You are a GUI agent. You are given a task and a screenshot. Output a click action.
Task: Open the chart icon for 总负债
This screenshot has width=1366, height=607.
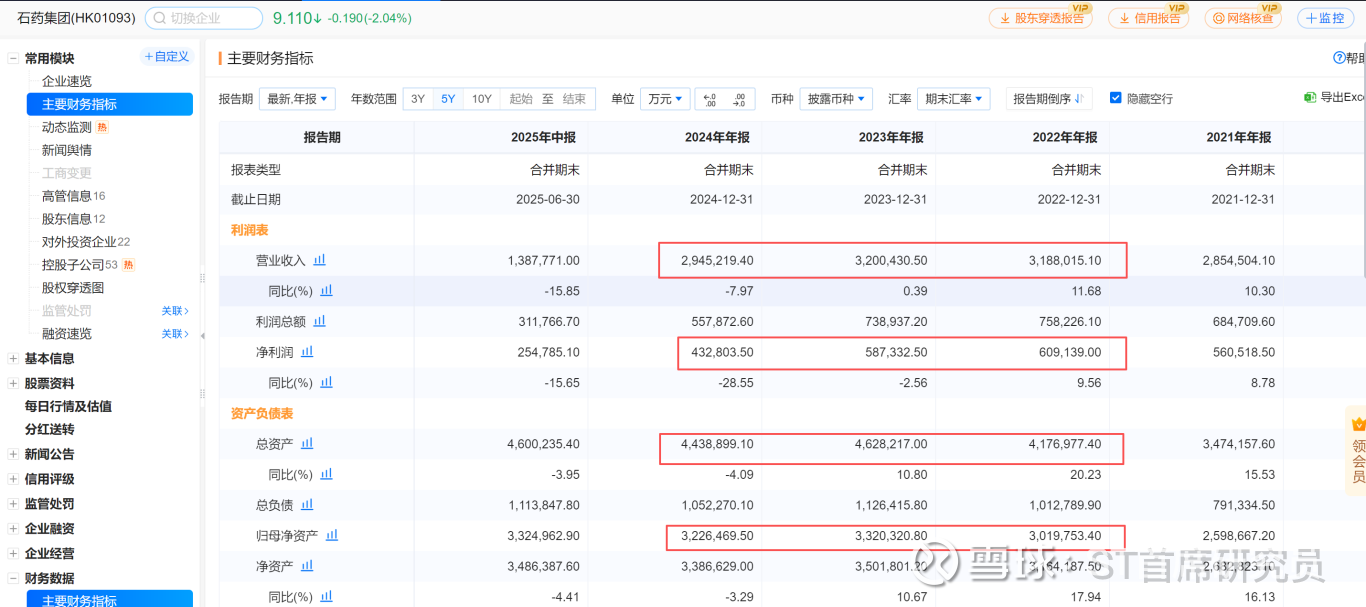point(307,505)
